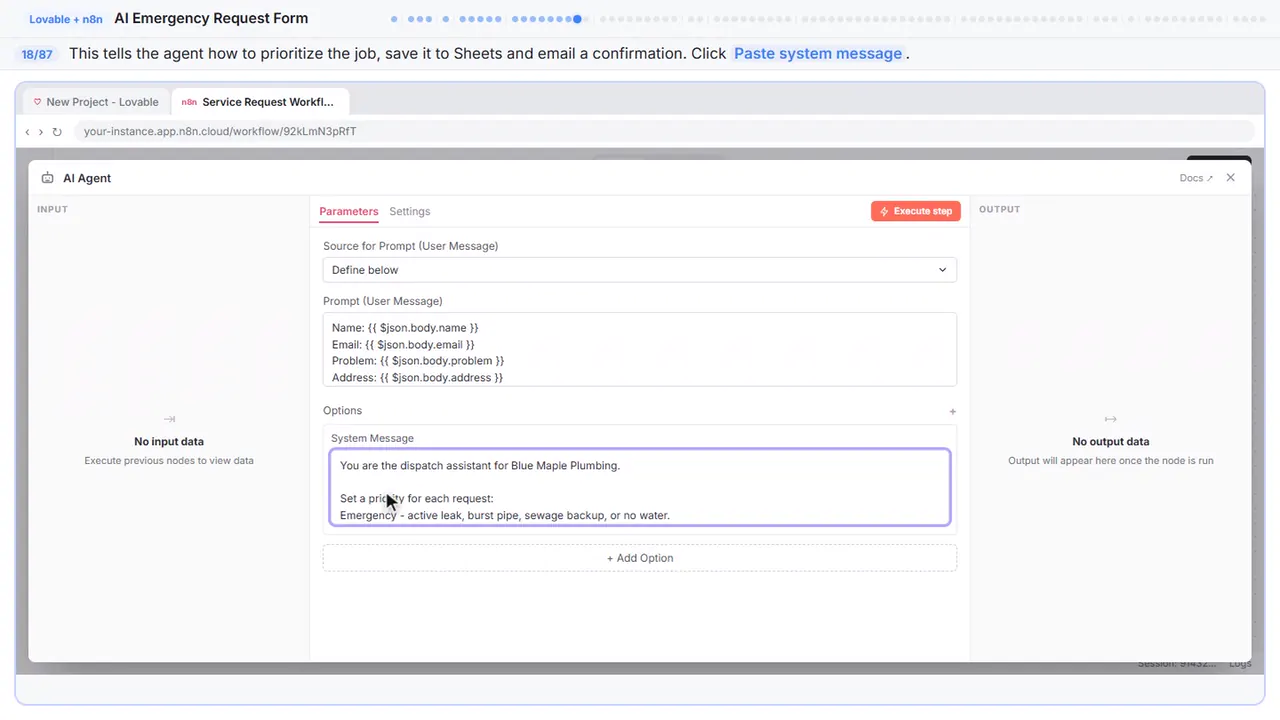The image size is (1280, 720).
Task: Click the plus icon beside Options
Action: [x=953, y=411]
